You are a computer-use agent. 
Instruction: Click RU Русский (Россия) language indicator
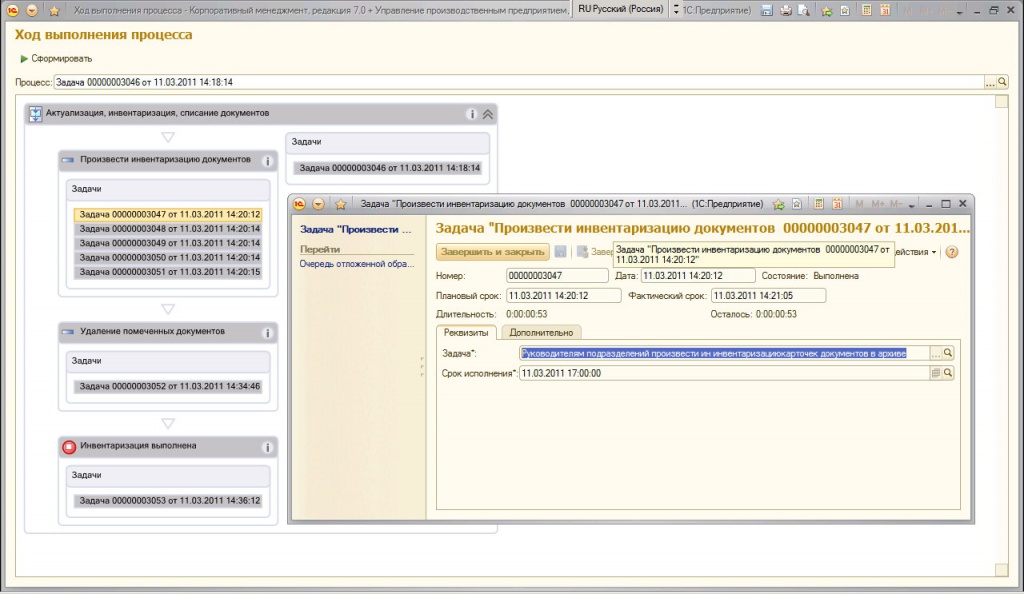pos(620,9)
